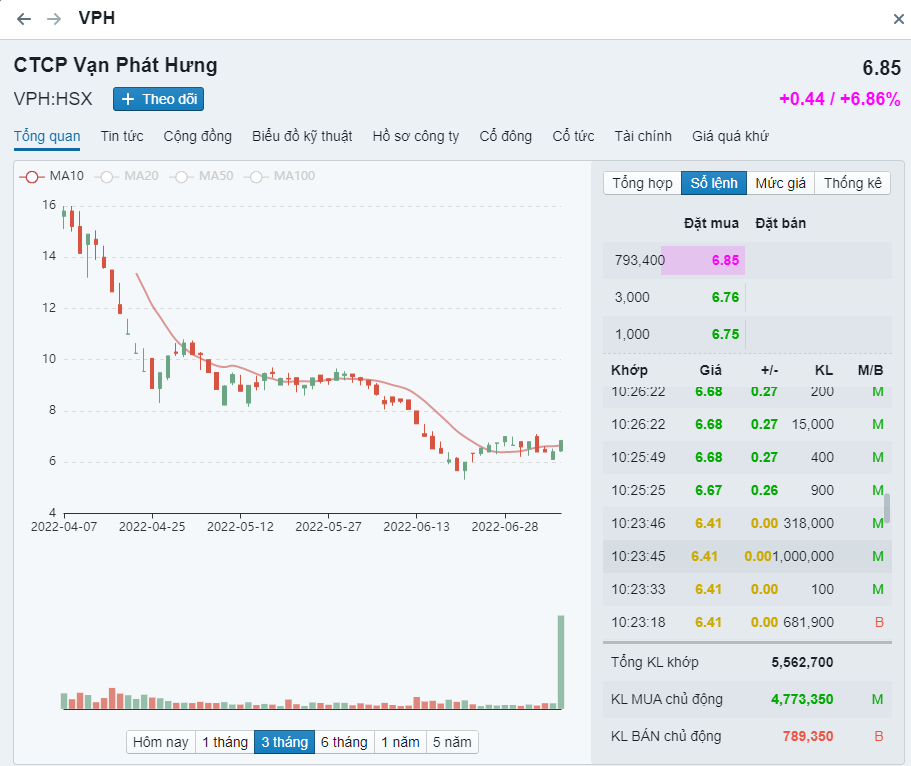Set chart range to 6 tháng
This screenshot has width=911, height=766.
pyautogui.click(x=344, y=742)
